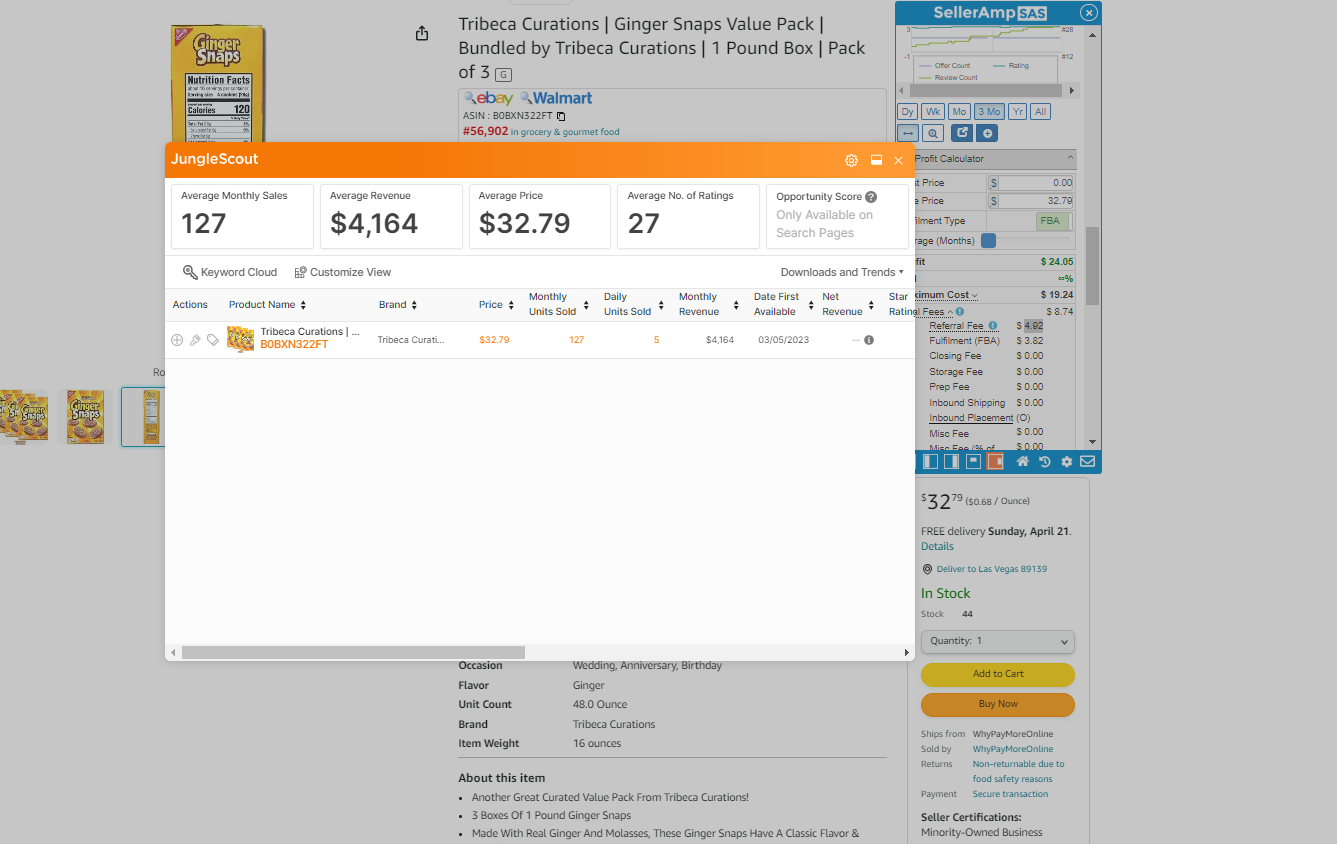Show Net Revenue info icon for product row
Viewport: 1337px width, 844px height.
click(x=869, y=340)
